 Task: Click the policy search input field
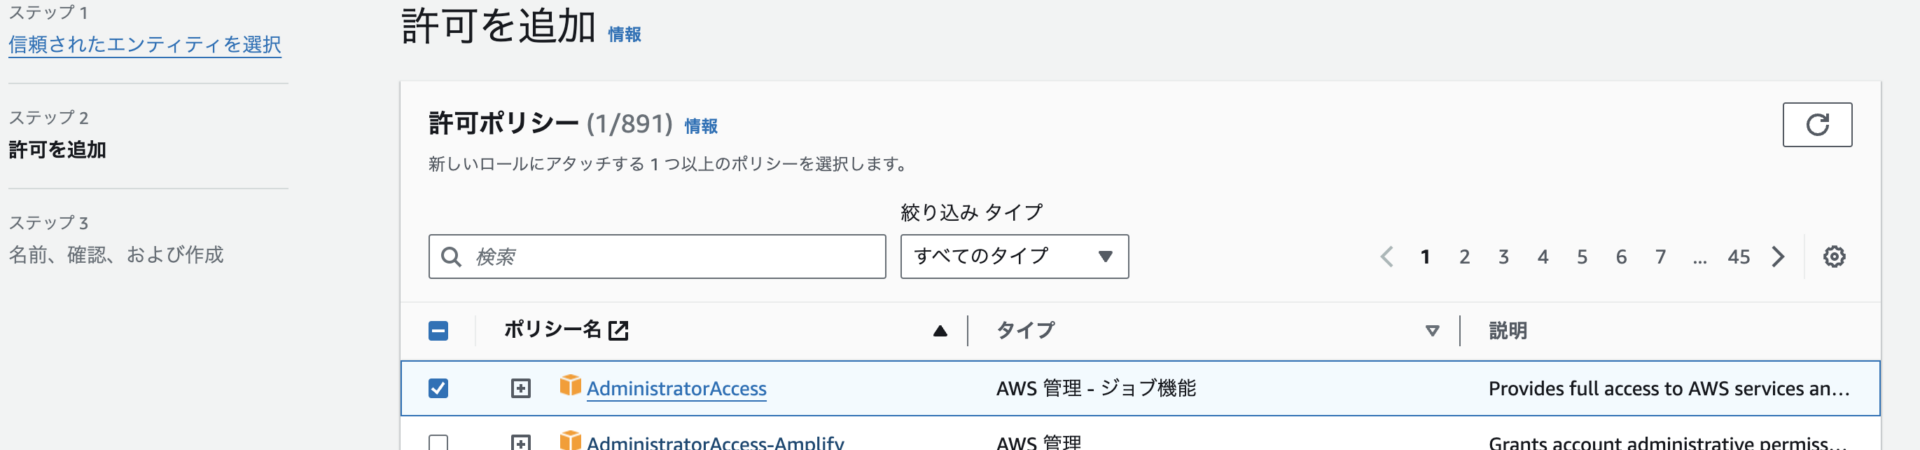click(657, 257)
